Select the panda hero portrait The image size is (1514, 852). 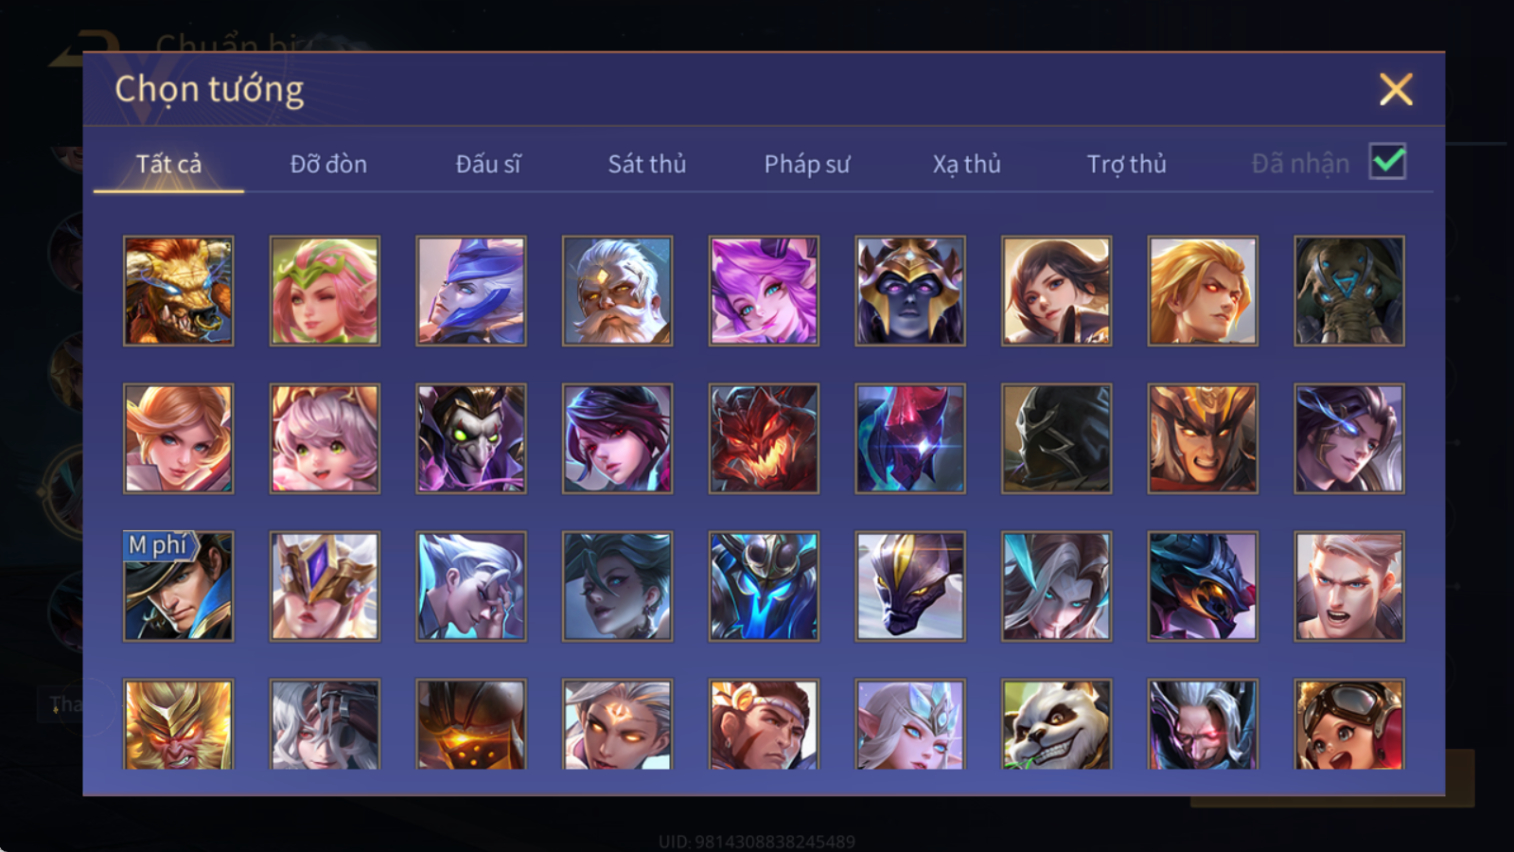[1056, 724]
